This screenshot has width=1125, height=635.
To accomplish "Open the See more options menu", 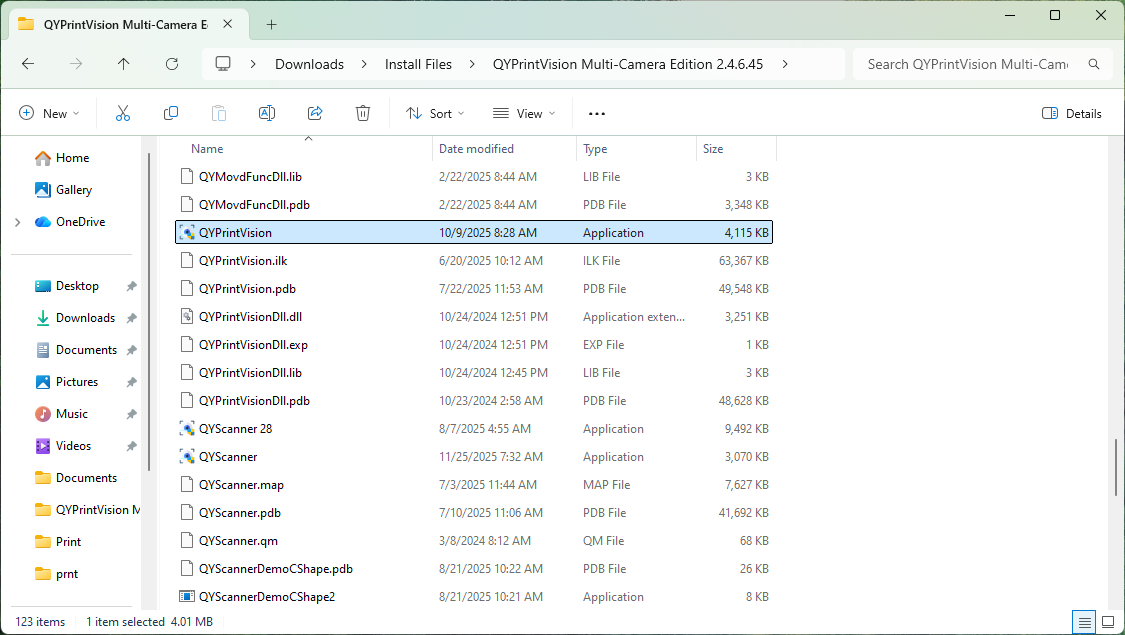I will 597,113.
